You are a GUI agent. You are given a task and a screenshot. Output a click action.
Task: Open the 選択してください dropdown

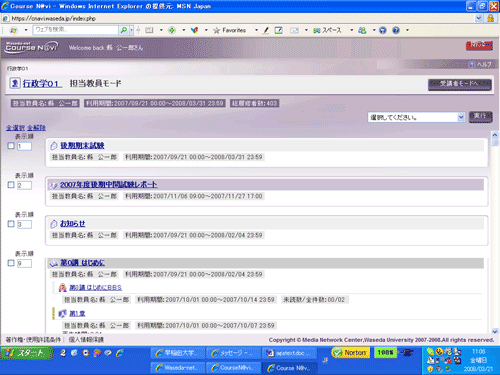[416, 117]
